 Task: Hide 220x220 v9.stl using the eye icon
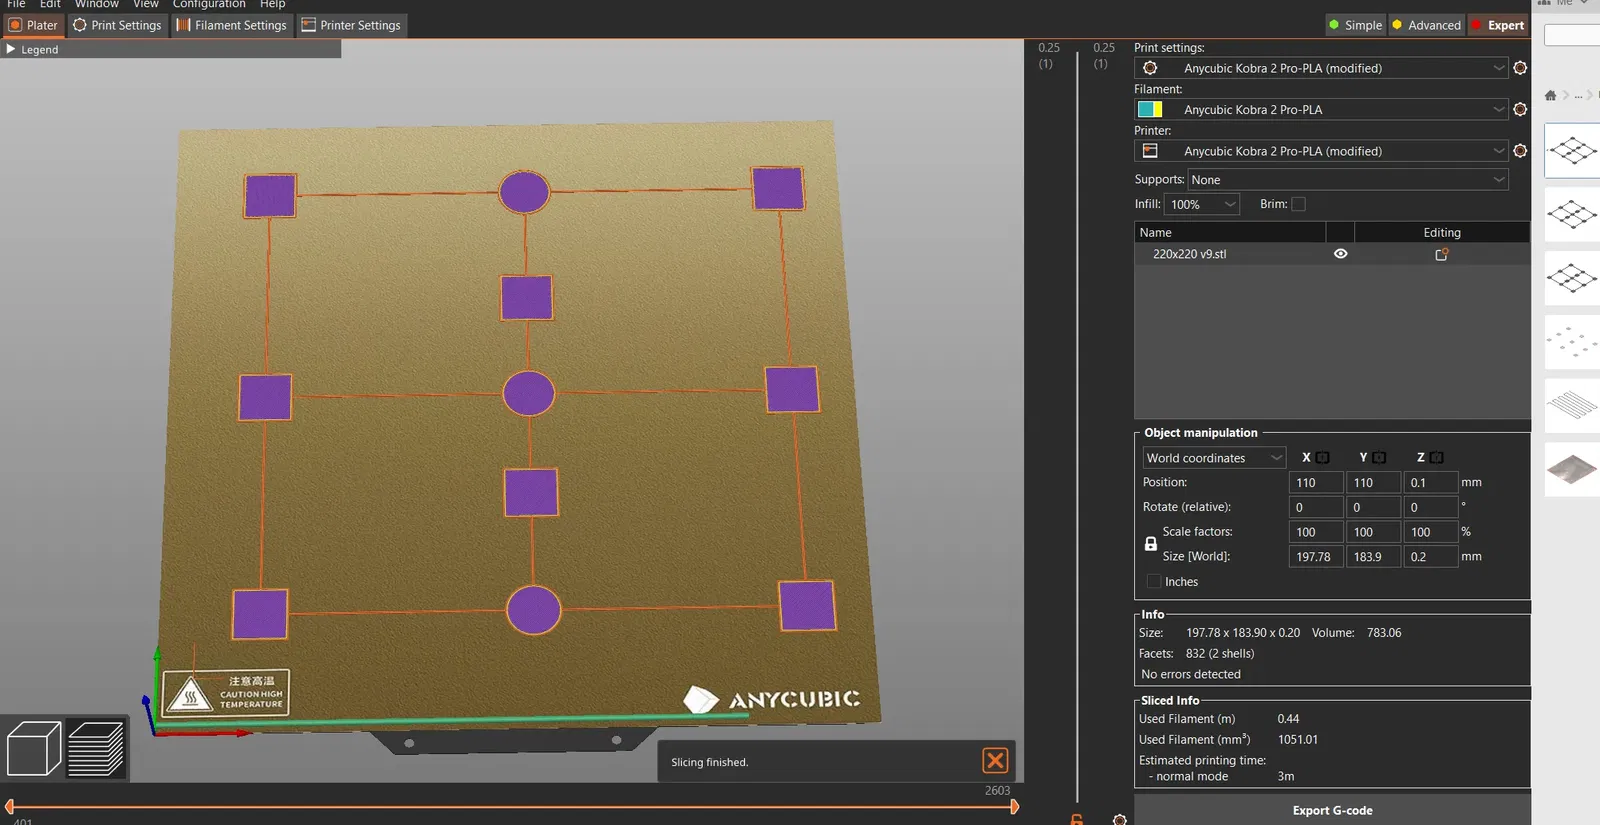tap(1340, 254)
